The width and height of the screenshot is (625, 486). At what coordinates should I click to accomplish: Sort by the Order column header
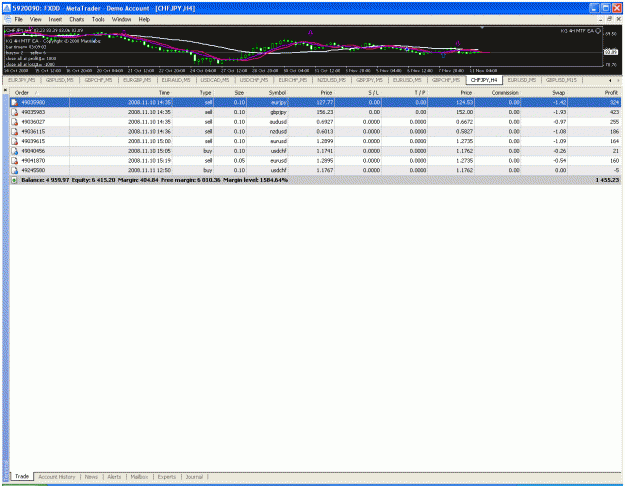tap(40, 92)
